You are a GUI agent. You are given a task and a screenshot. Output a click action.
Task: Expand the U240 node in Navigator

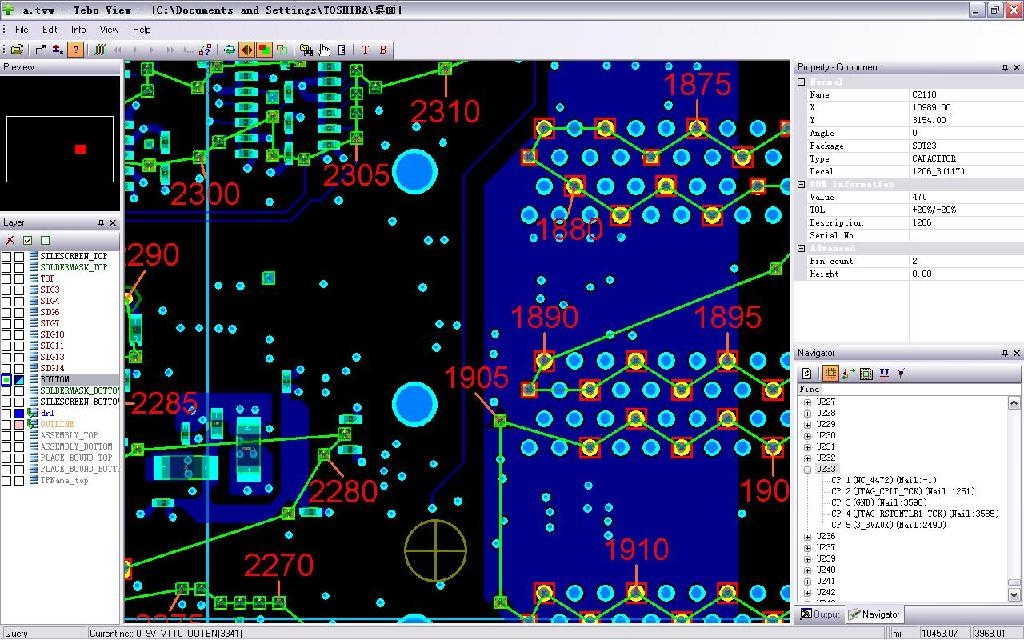coord(809,568)
